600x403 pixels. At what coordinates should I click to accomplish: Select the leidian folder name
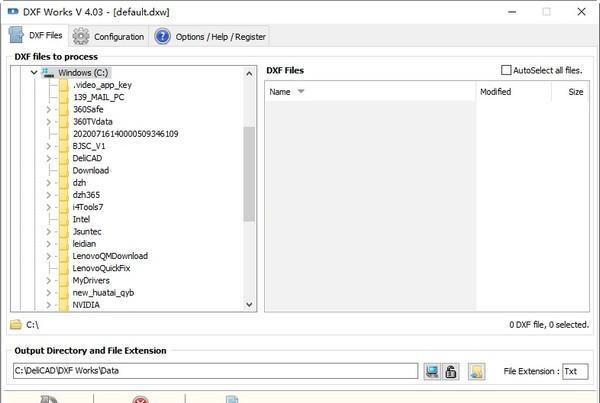[x=85, y=244]
